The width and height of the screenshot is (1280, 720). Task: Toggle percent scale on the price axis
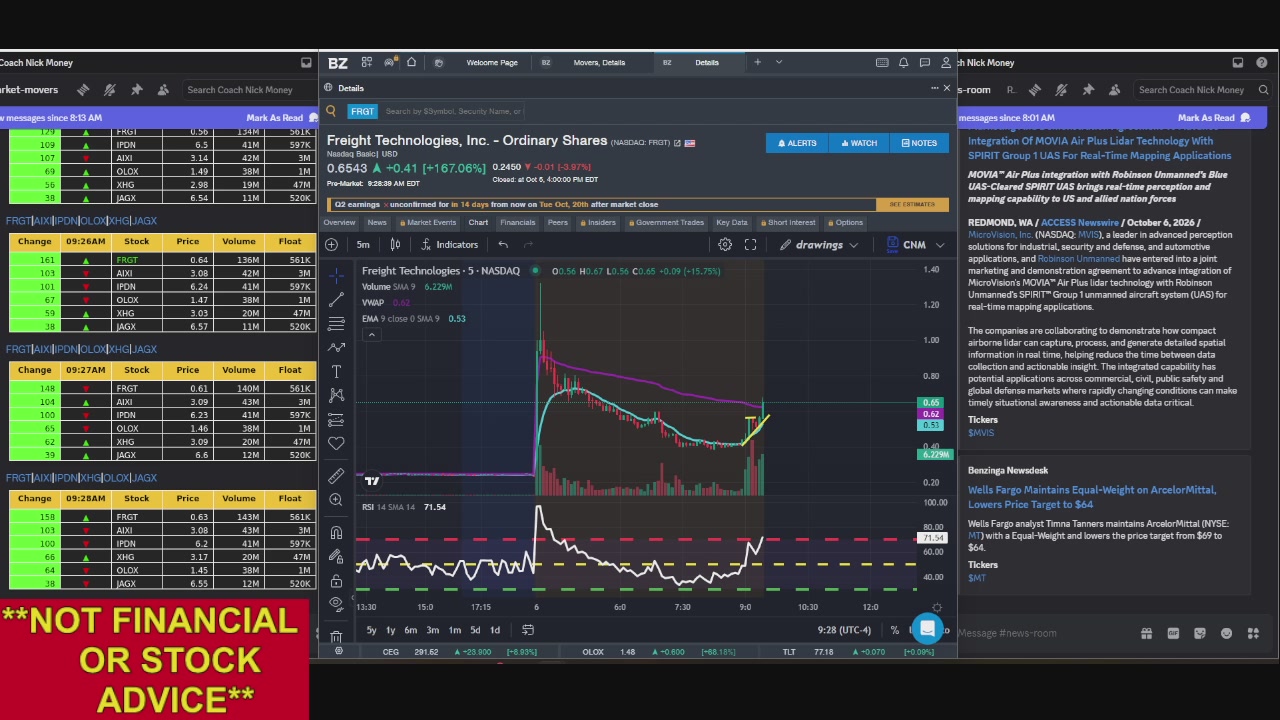895,630
